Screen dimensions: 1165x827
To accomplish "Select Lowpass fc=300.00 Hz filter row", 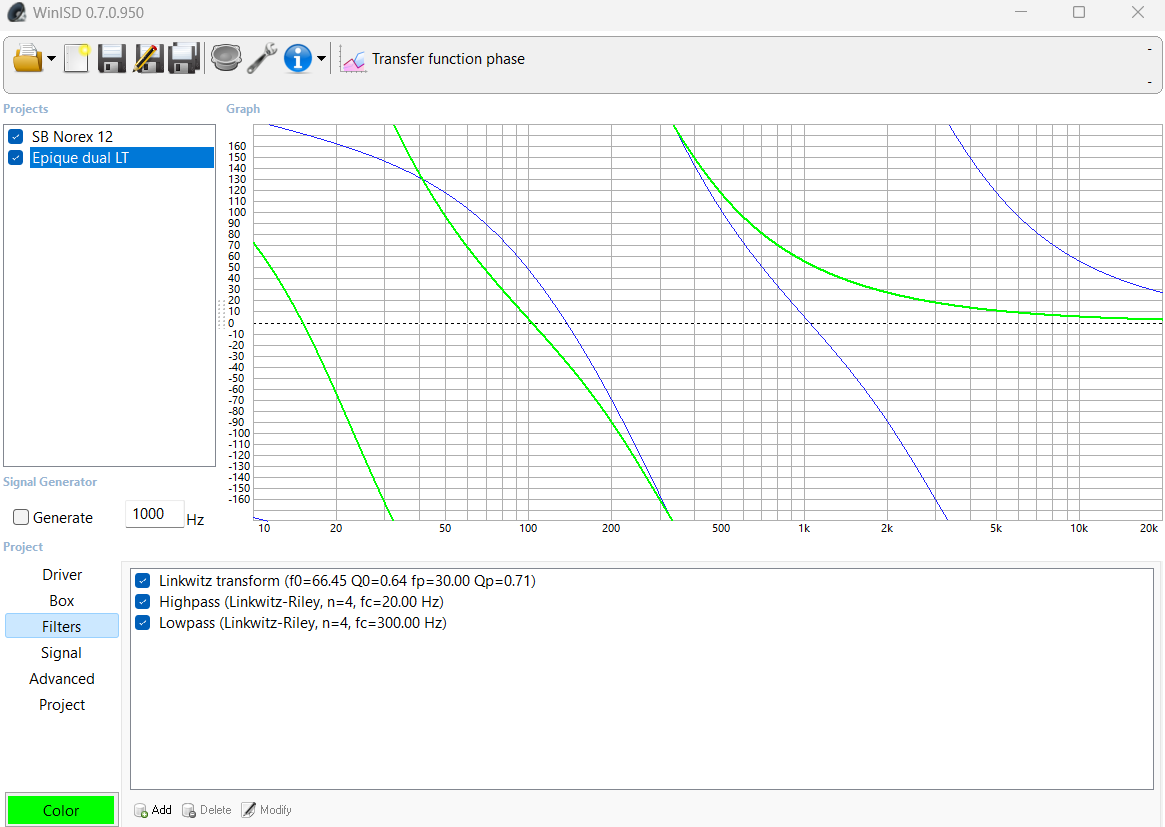I will tap(302, 623).
